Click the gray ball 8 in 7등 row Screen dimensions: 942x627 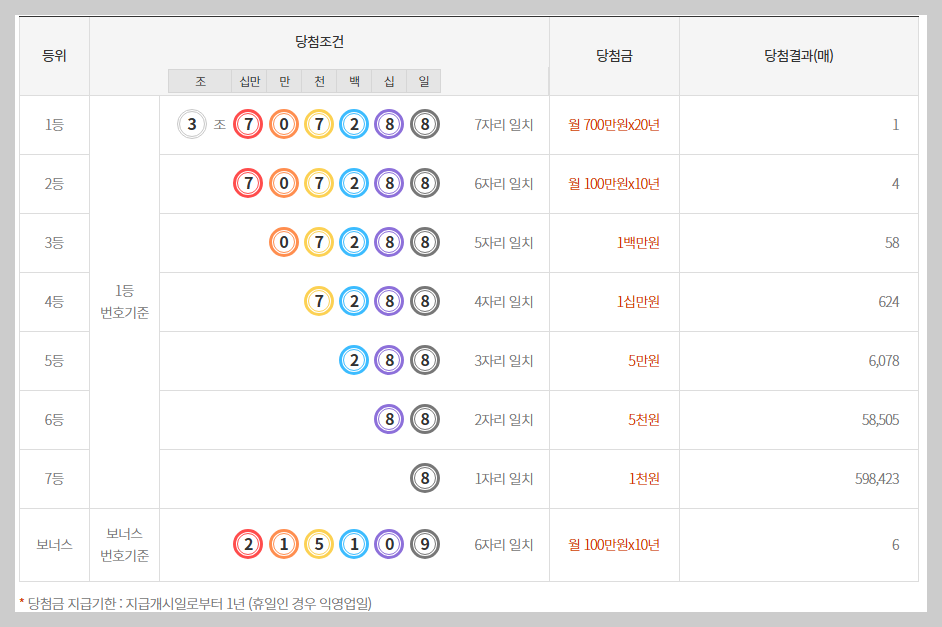pyautogui.click(x=425, y=478)
